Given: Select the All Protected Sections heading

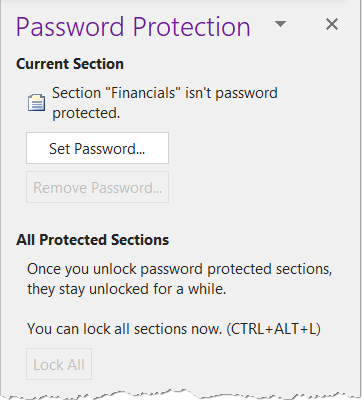Looking at the screenshot, I should [x=92, y=240].
